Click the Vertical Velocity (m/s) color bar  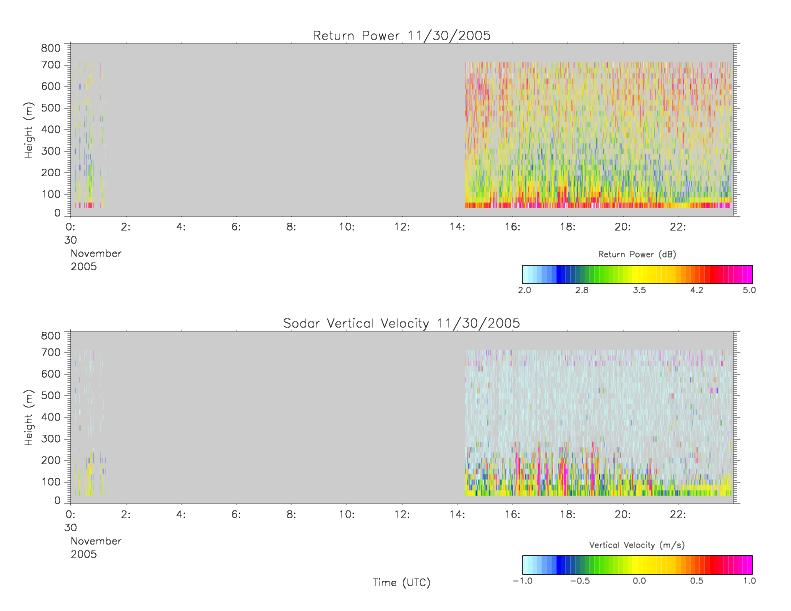(x=637, y=565)
